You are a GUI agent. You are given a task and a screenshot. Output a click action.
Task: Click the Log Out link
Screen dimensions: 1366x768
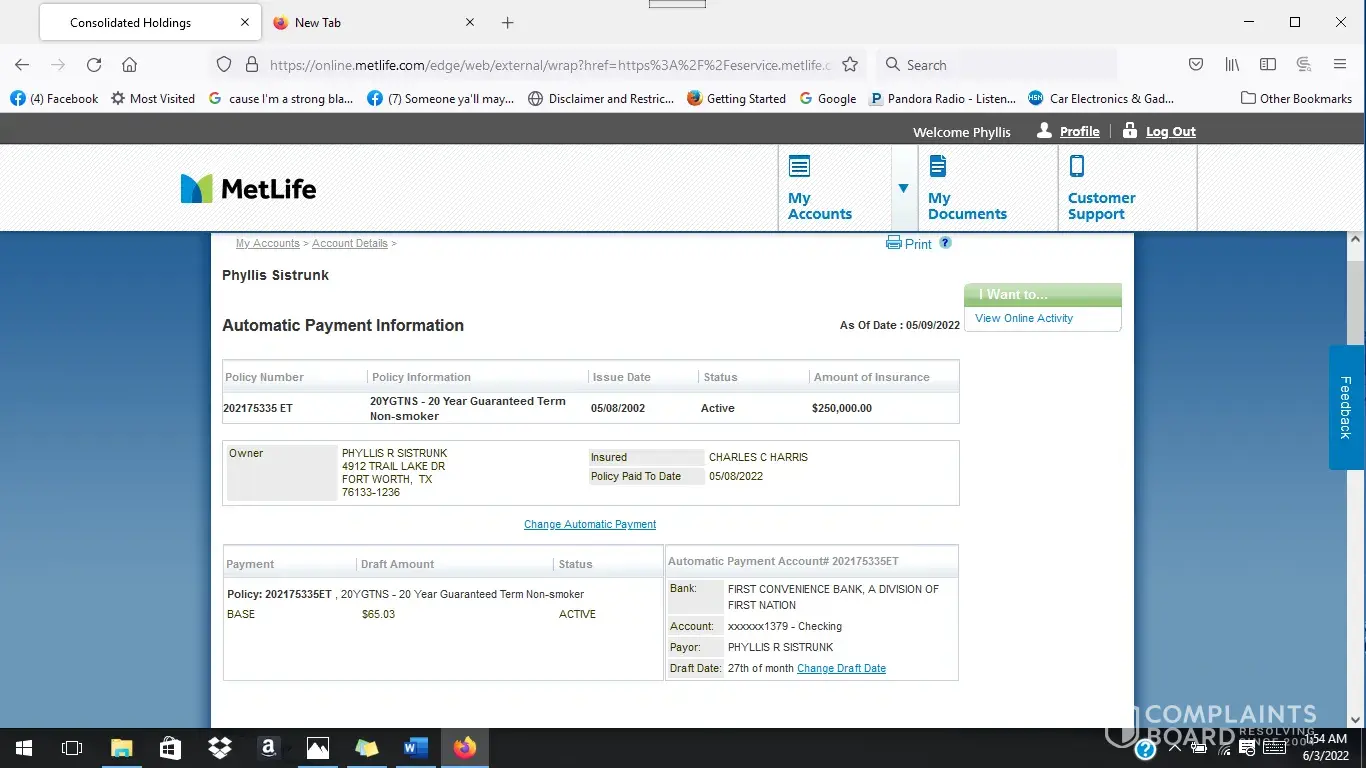point(1170,132)
